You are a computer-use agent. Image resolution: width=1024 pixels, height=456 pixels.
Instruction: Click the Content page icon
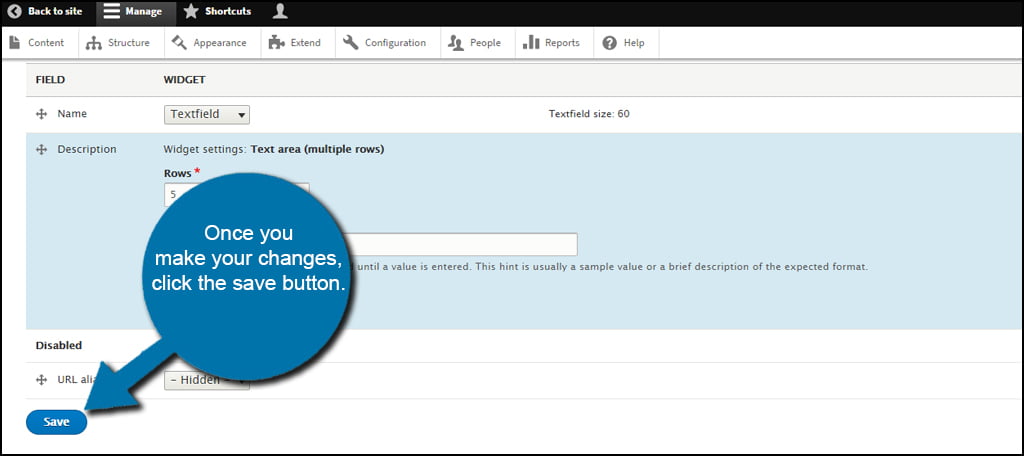point(14,42)
